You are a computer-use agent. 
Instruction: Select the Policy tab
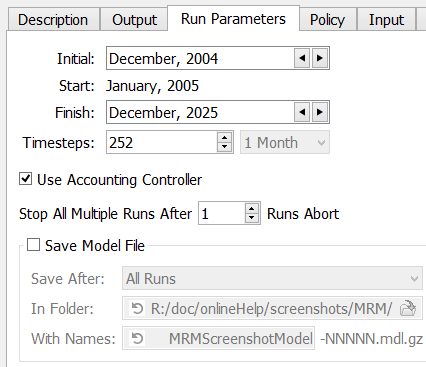coord(327,20)
